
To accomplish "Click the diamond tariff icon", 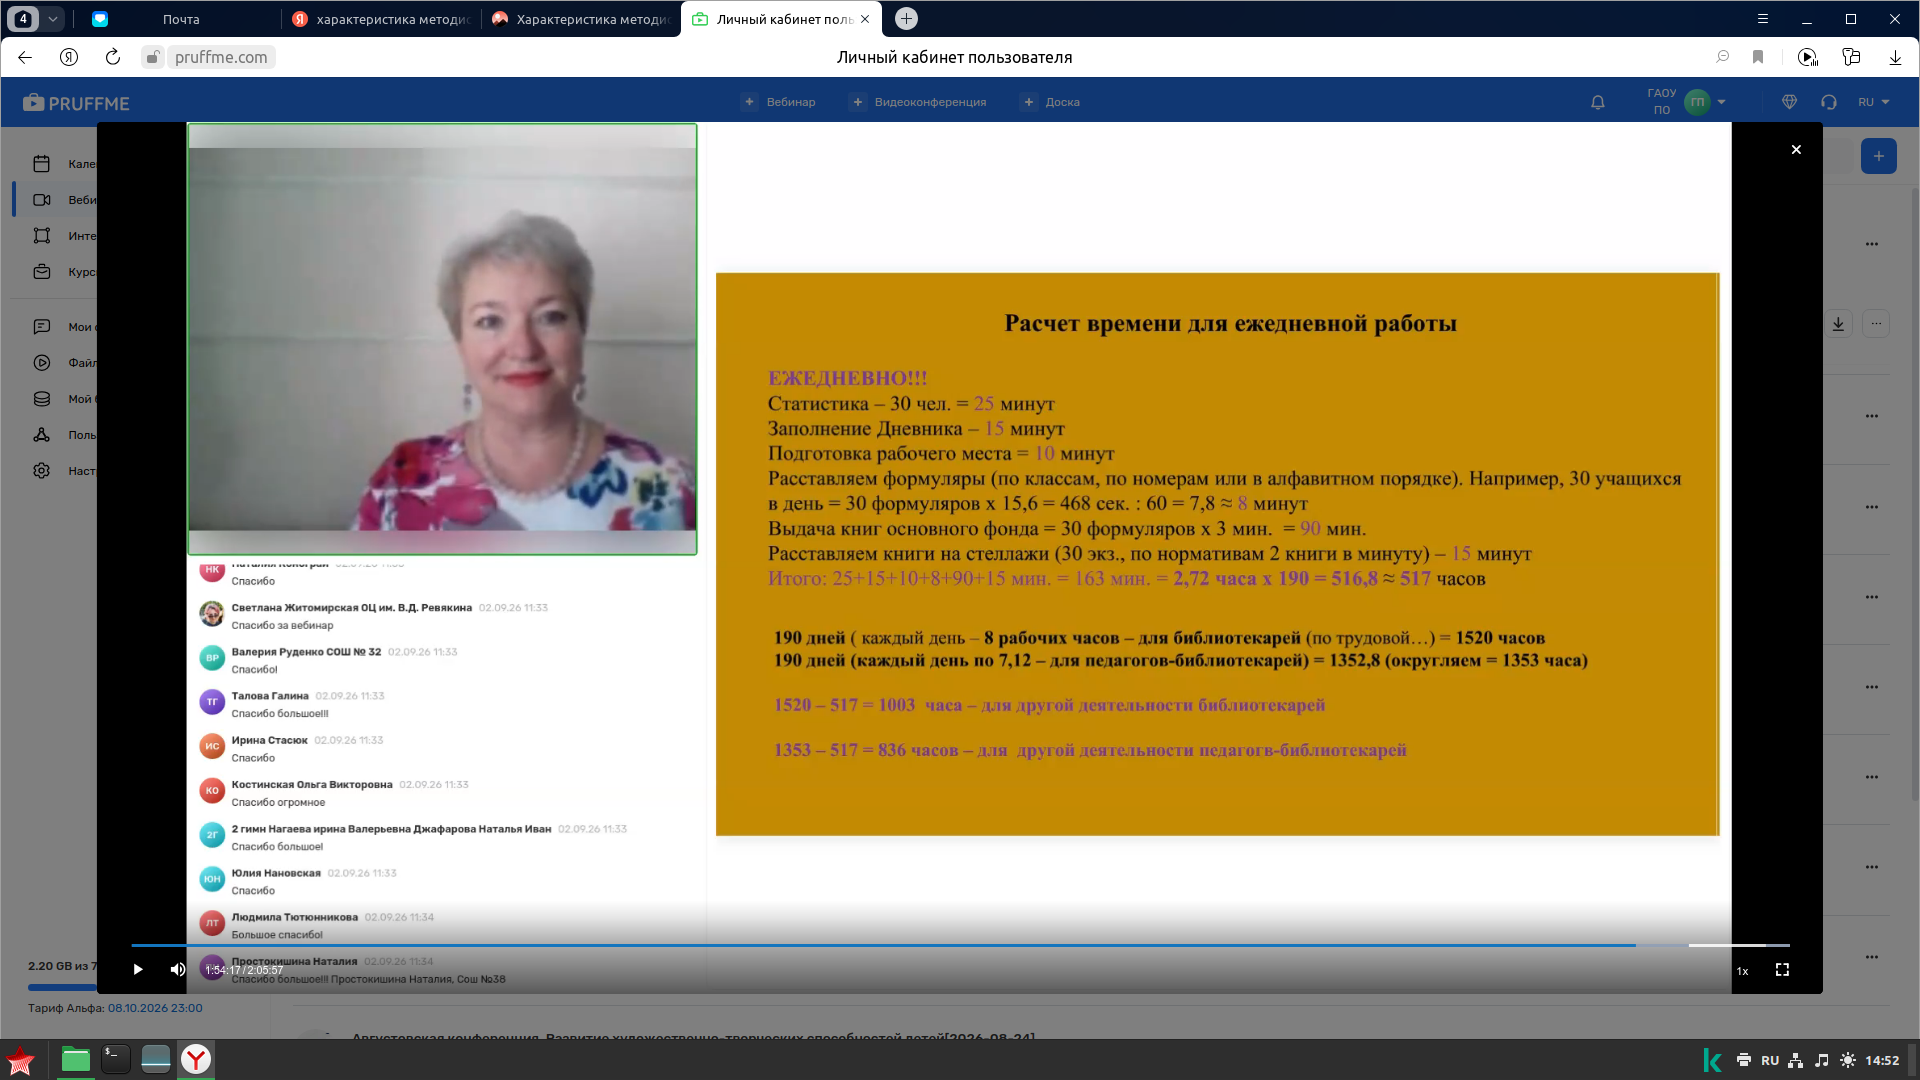I will [x=1790, y=102].
